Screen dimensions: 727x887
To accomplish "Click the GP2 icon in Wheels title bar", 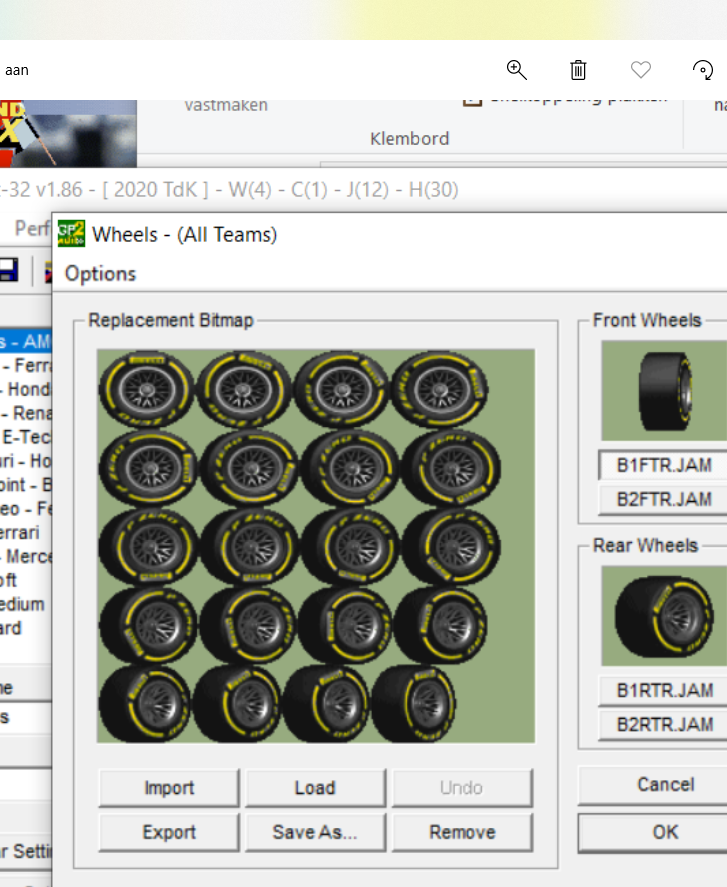I will [x=71, y=233].
